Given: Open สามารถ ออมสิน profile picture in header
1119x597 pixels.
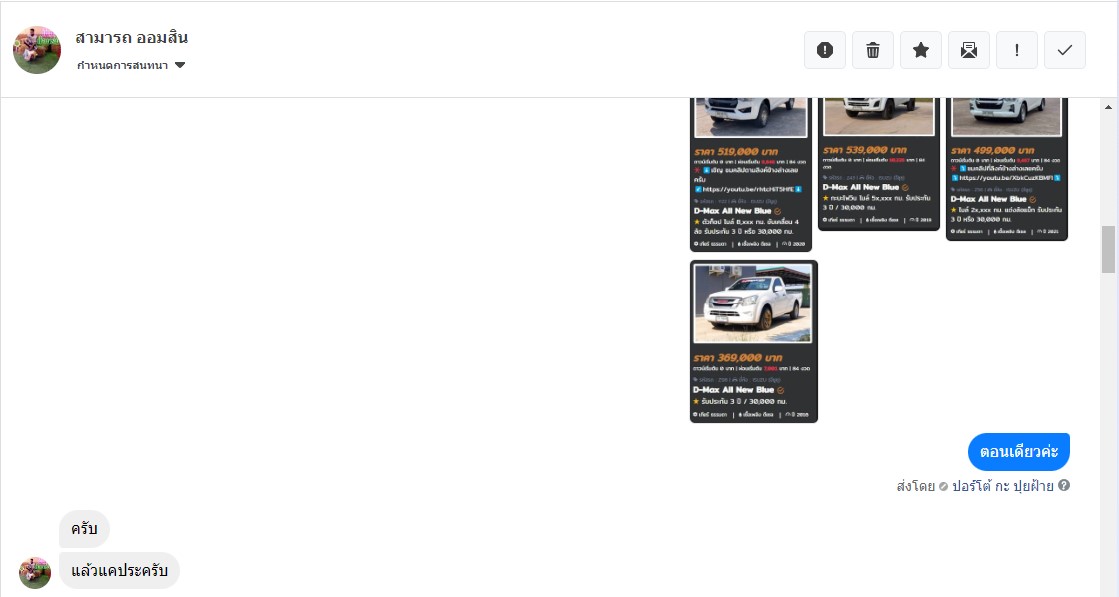Looking at the screenshot, I should (x=37, y=50).
